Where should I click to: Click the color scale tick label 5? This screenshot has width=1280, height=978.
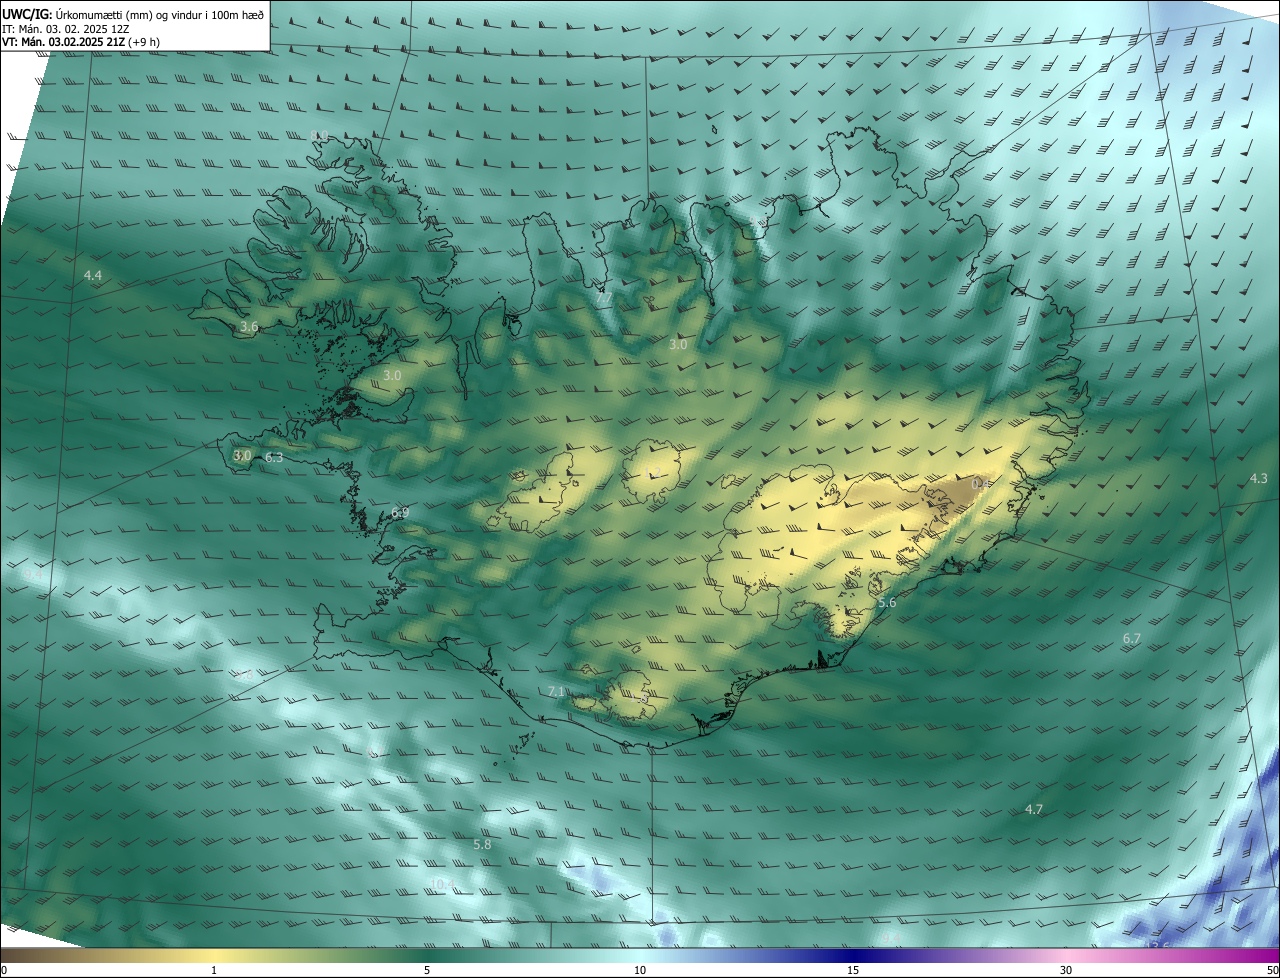pyautogui.click(x=427, y=970)
